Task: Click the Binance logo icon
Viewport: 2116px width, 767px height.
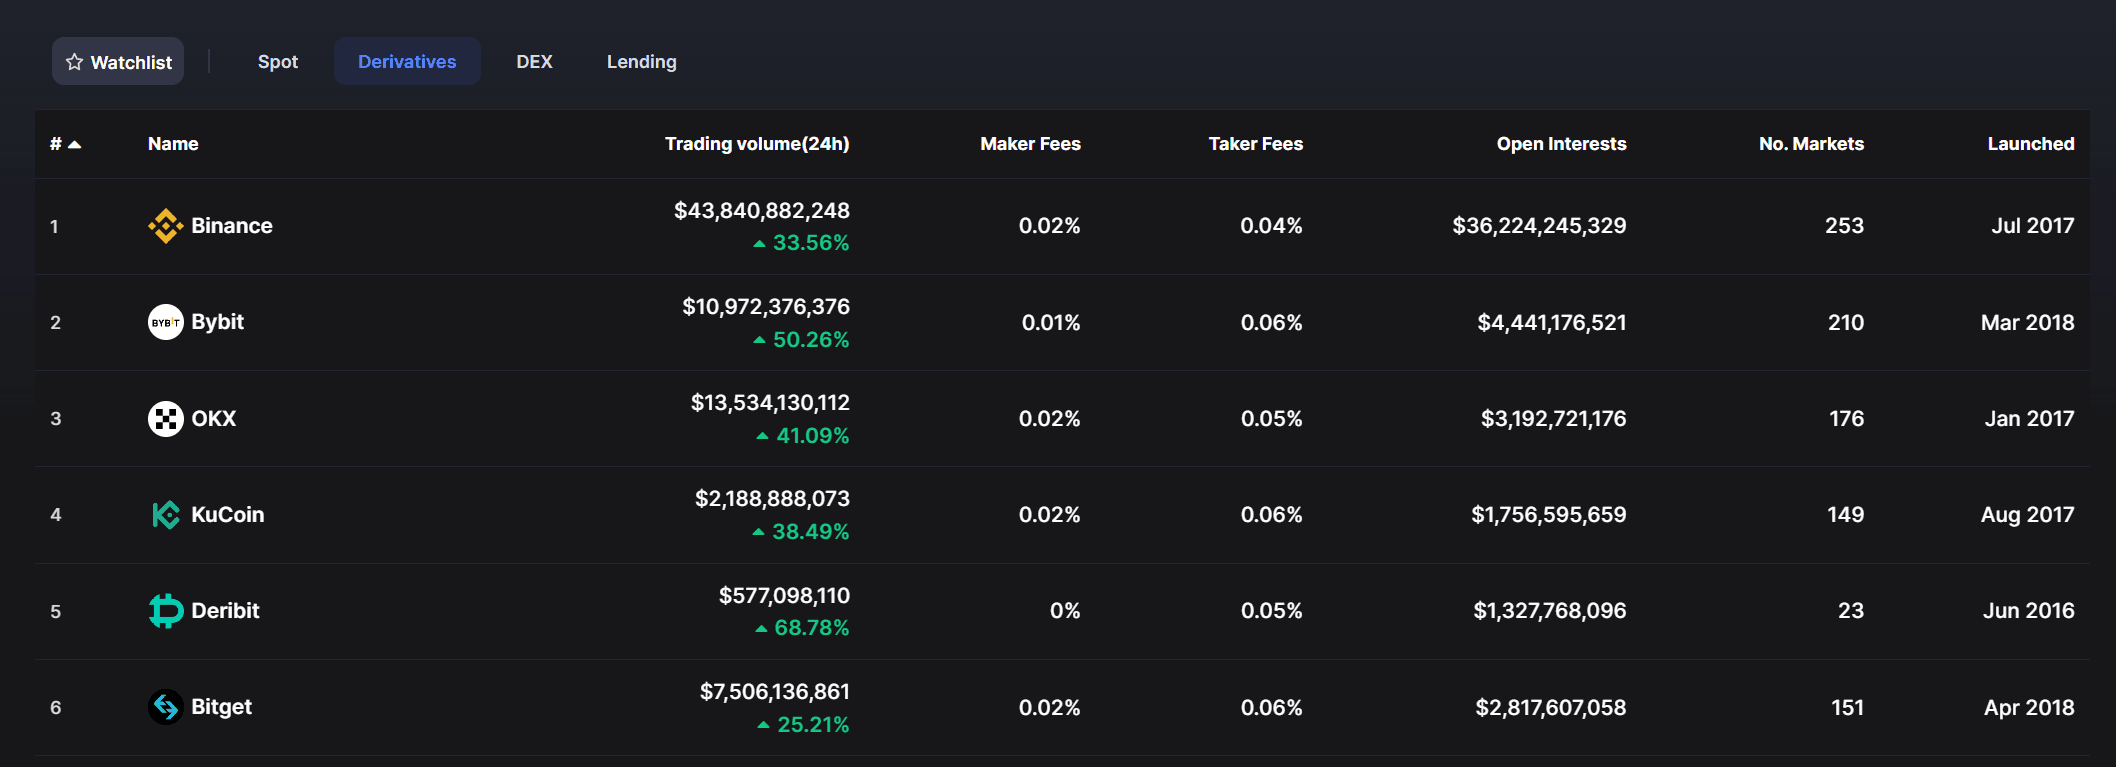Action: coord(166,226)
